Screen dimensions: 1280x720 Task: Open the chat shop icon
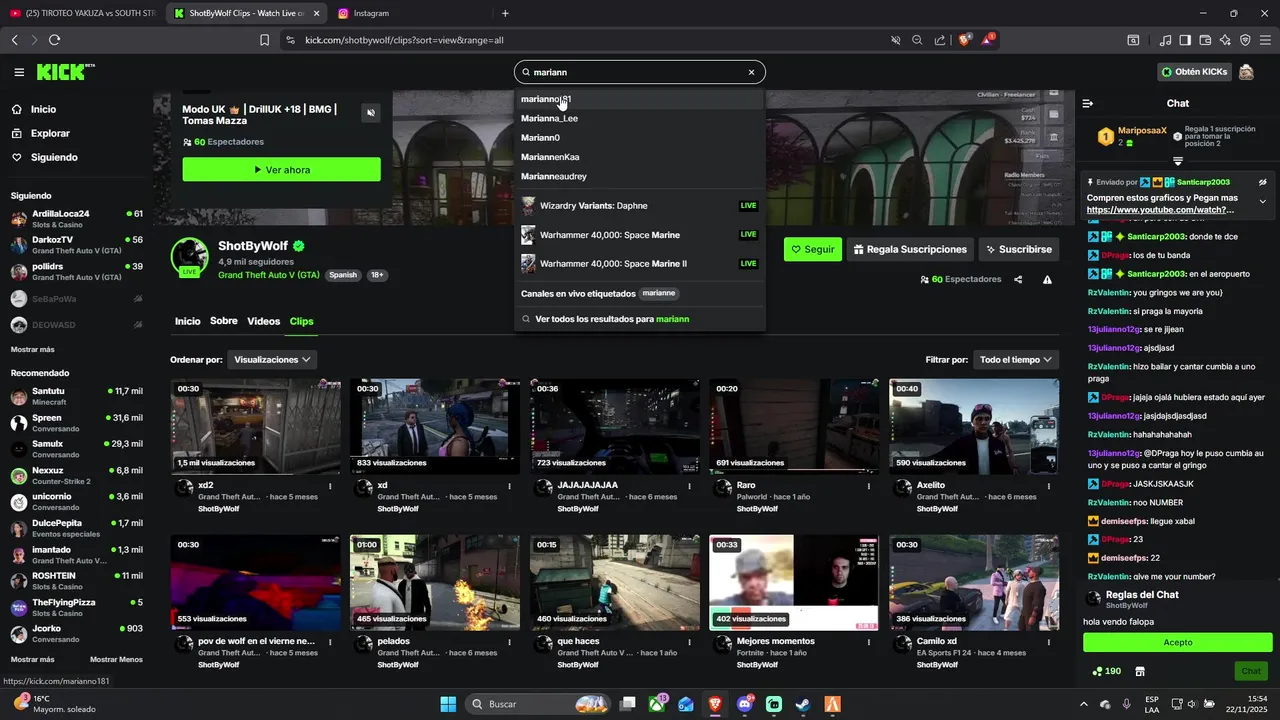point(1139,671)
